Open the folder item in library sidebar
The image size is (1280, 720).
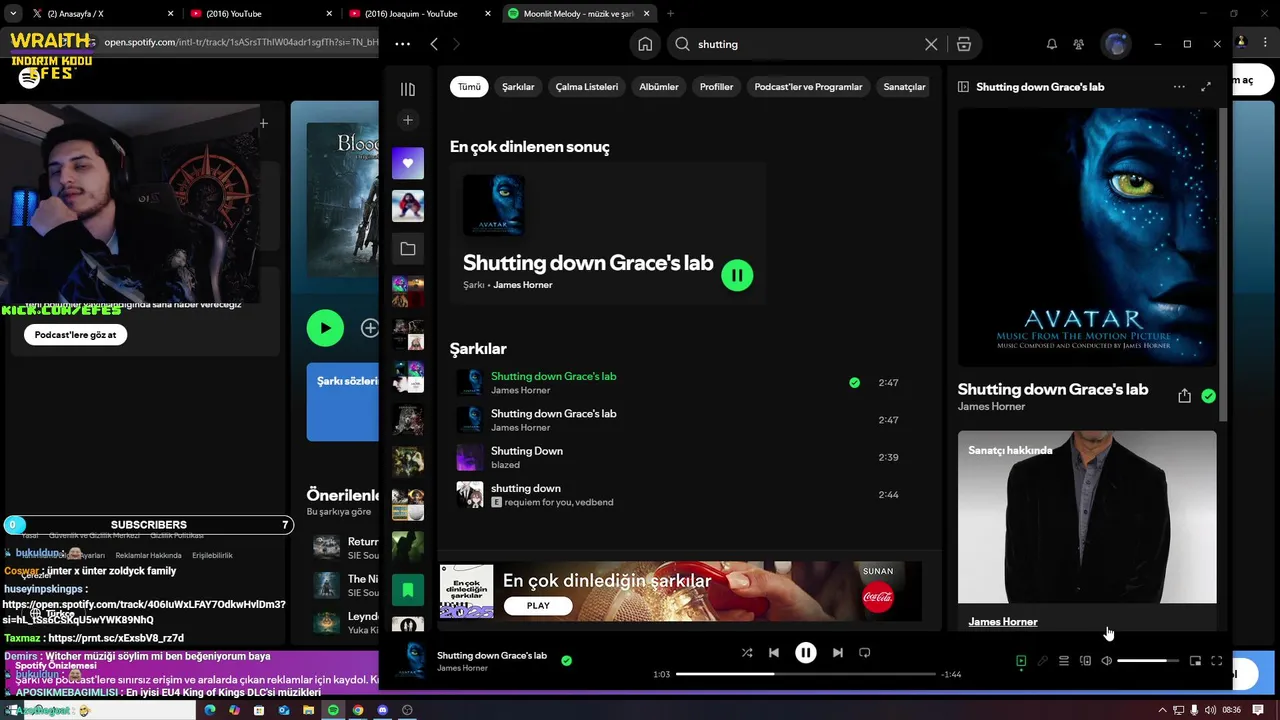coord(408,249)
